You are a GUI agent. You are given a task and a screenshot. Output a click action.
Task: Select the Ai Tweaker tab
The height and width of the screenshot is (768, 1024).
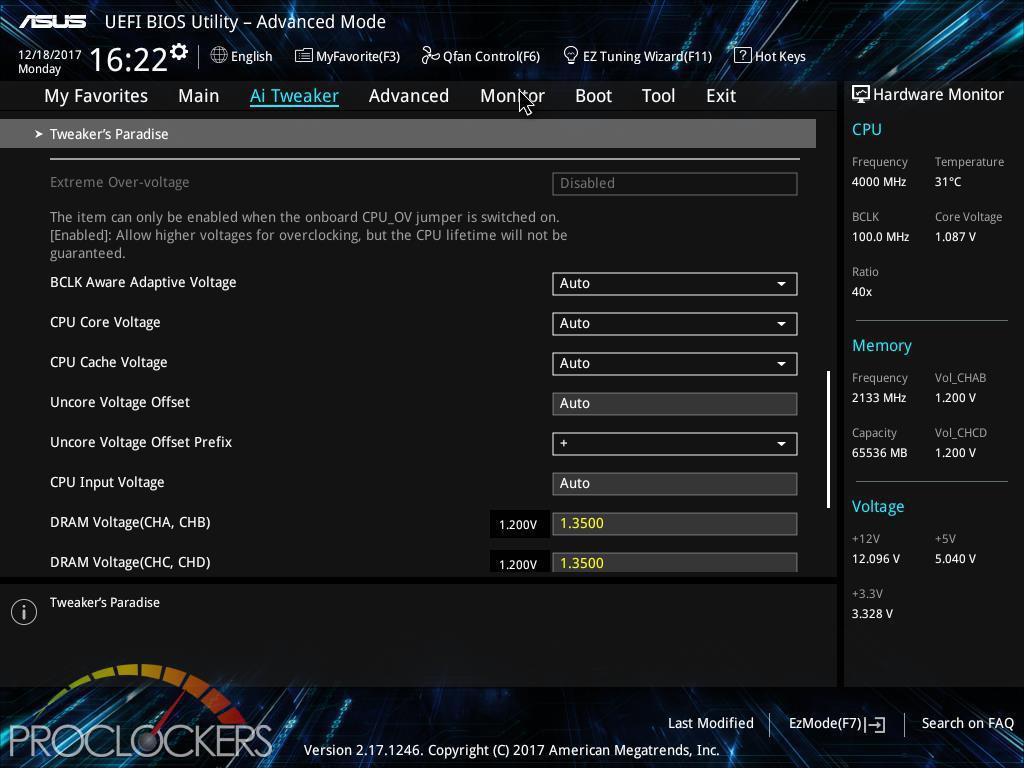tap(294, 96)
